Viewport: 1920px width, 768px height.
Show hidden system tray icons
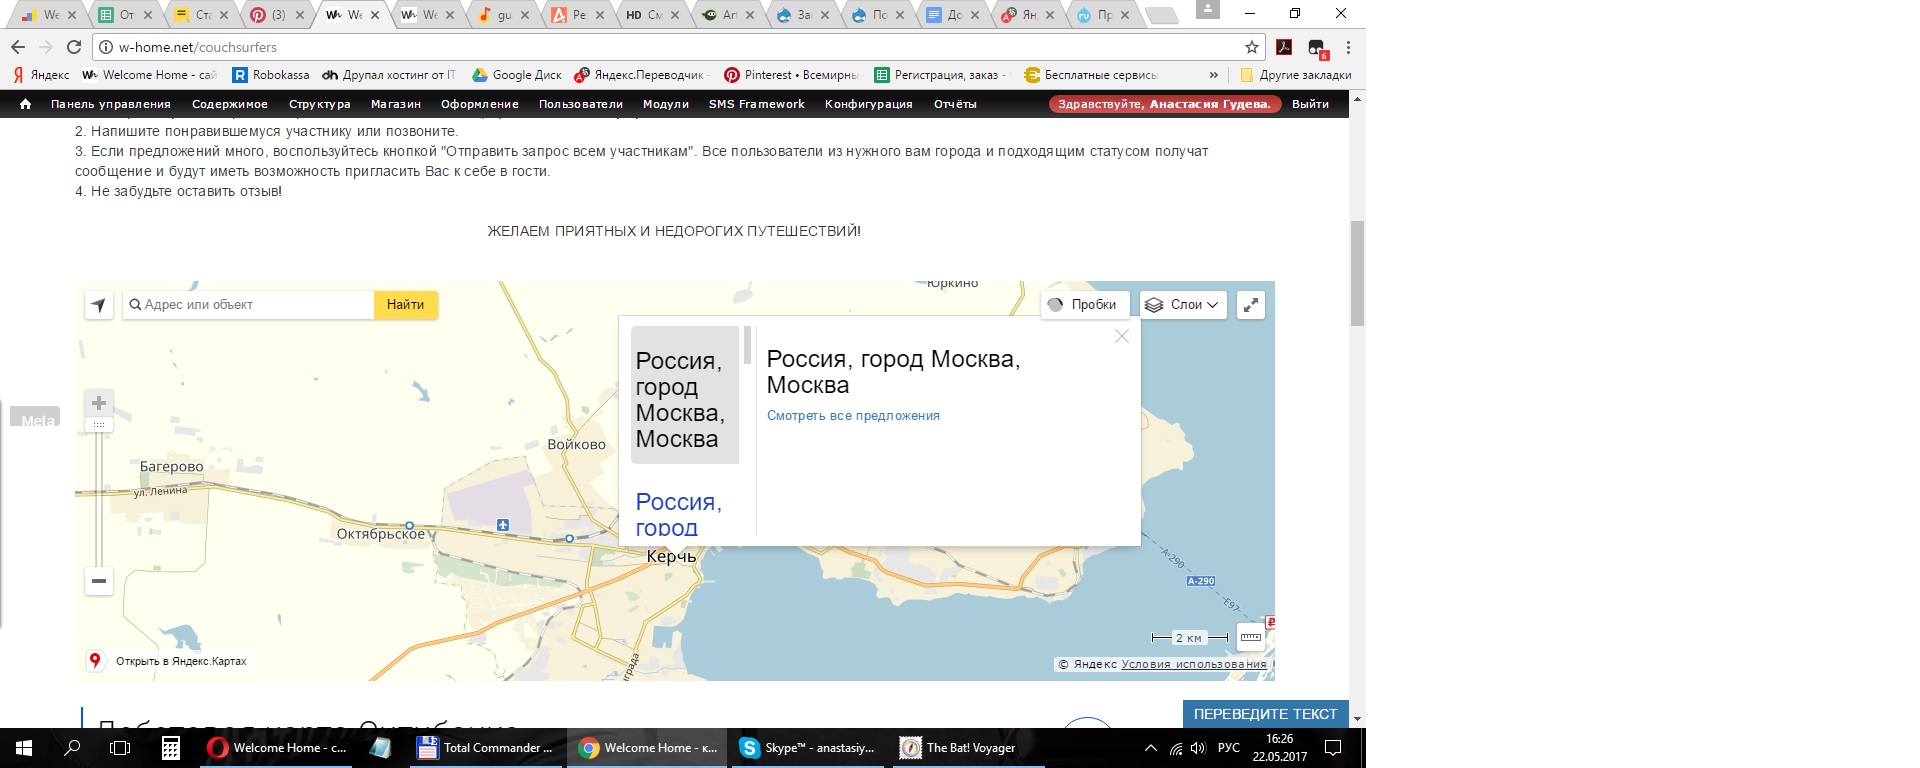pyautogui.click(x=1150, y=748)
